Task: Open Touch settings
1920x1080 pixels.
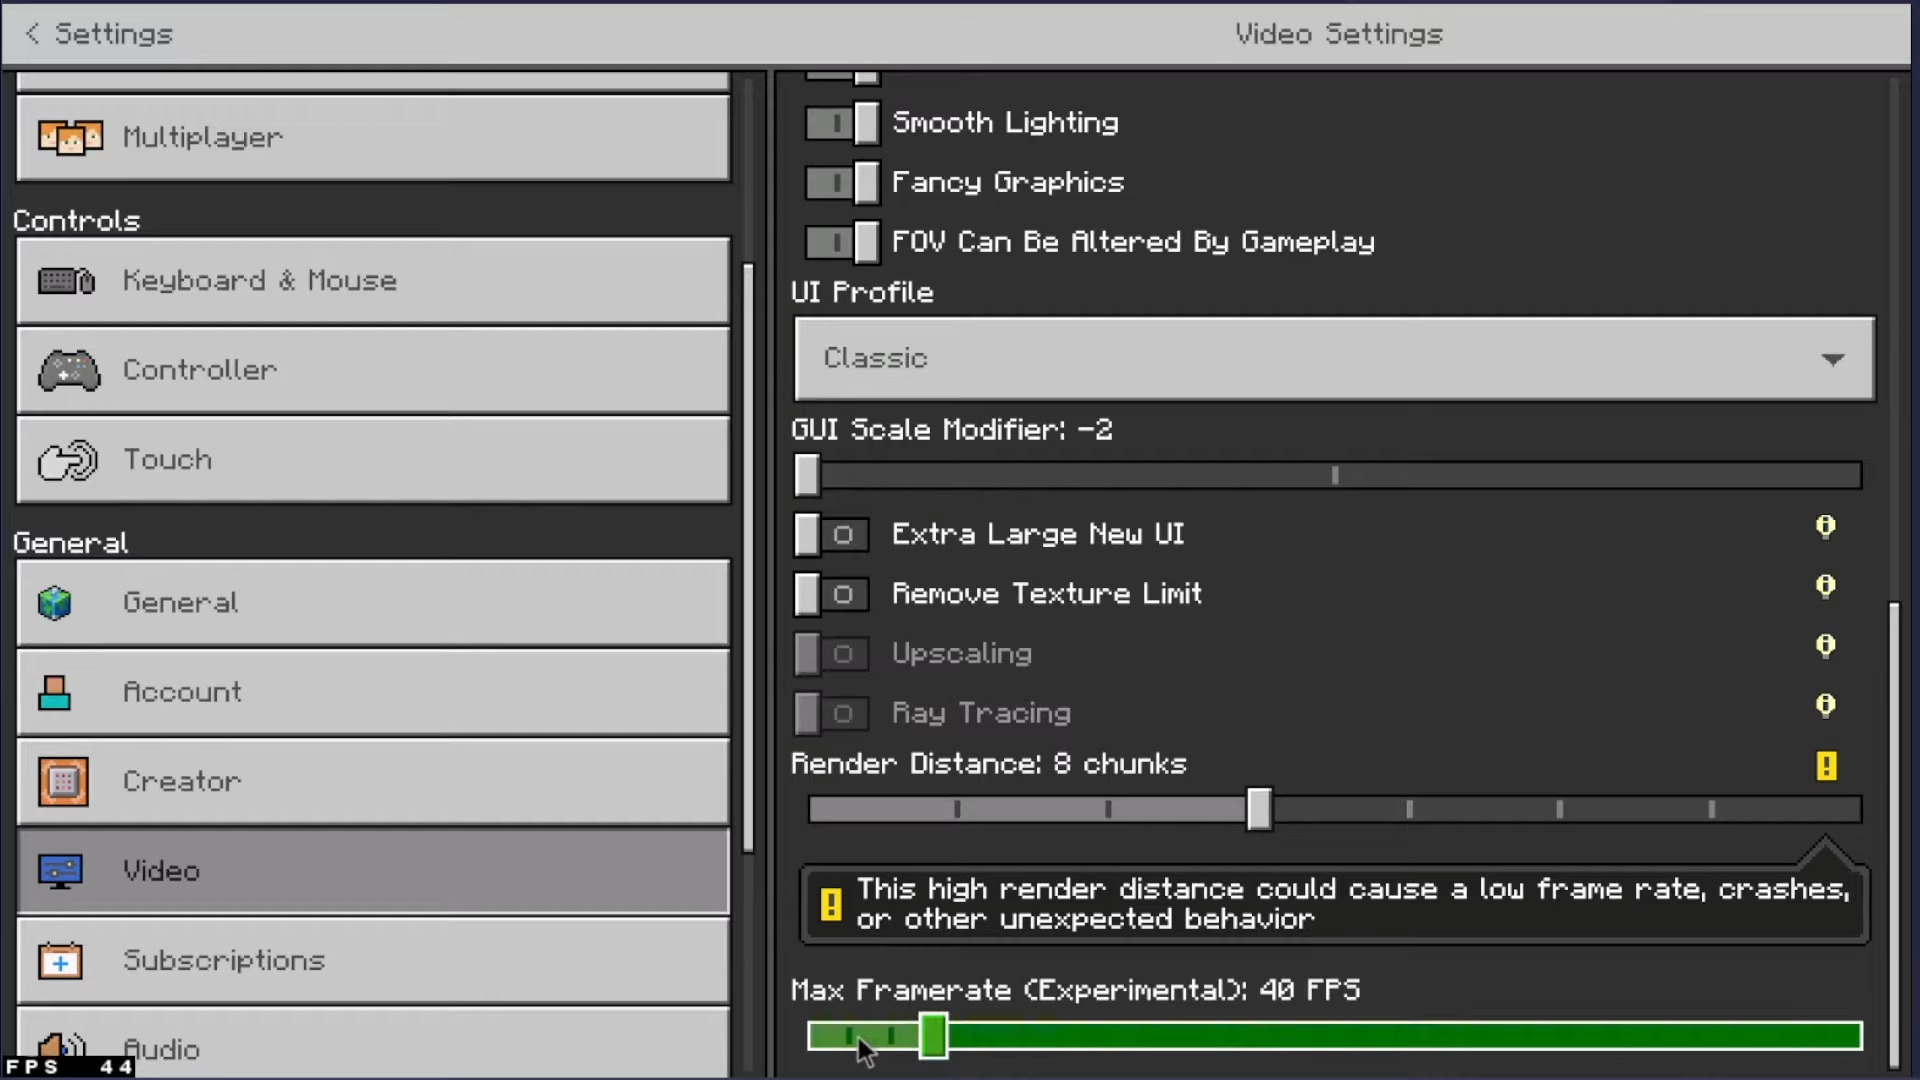Action: (x=373, y=460)
